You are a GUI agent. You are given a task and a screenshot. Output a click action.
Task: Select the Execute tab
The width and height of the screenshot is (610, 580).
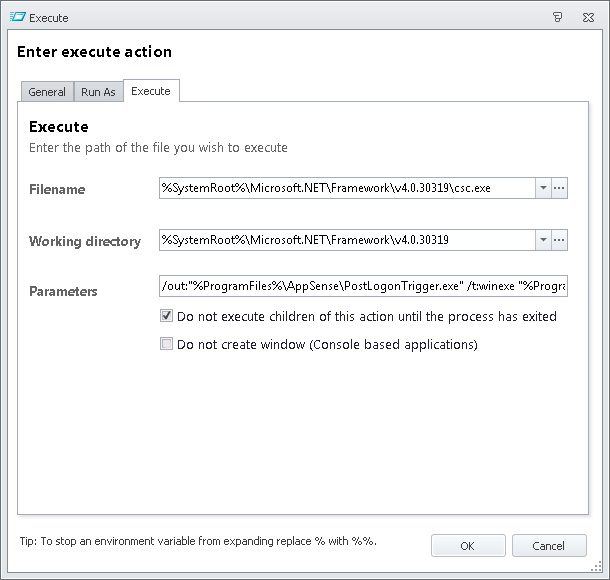(151, 91)
